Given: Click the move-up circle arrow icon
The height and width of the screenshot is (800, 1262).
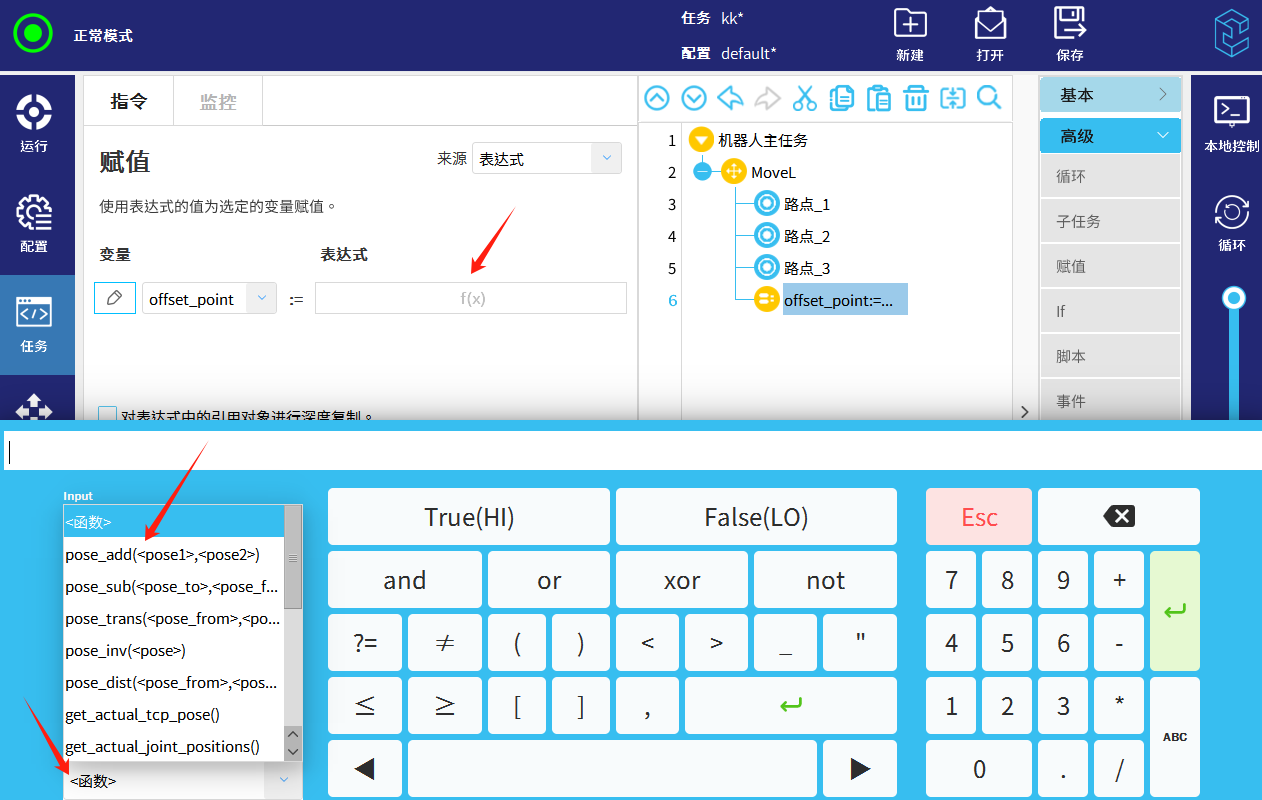Looking at the screenshot, I should coord(657,98).
